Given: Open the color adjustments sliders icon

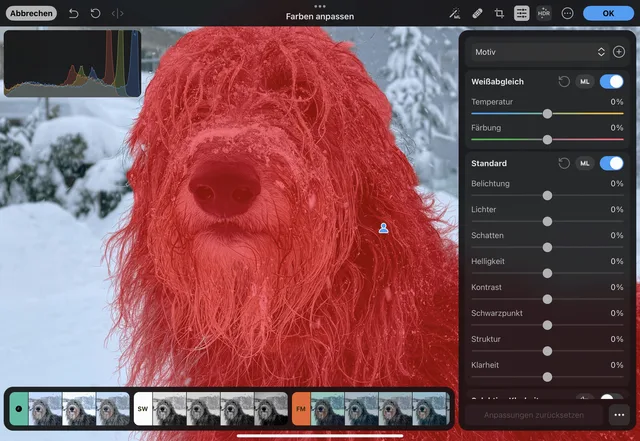Looking at the screenshot, I should (x=521, y=13).
